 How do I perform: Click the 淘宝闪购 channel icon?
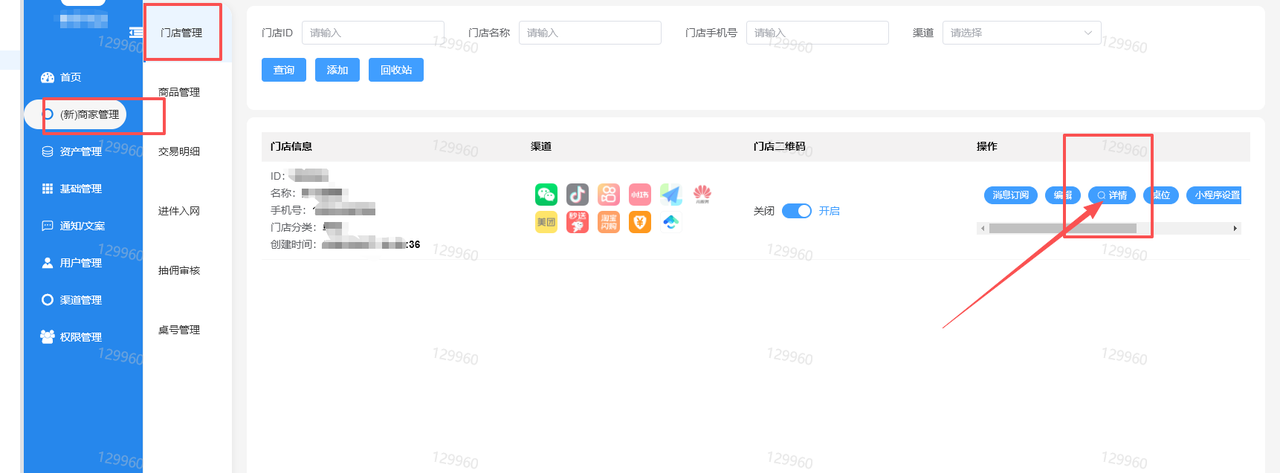tap(609, 223)
